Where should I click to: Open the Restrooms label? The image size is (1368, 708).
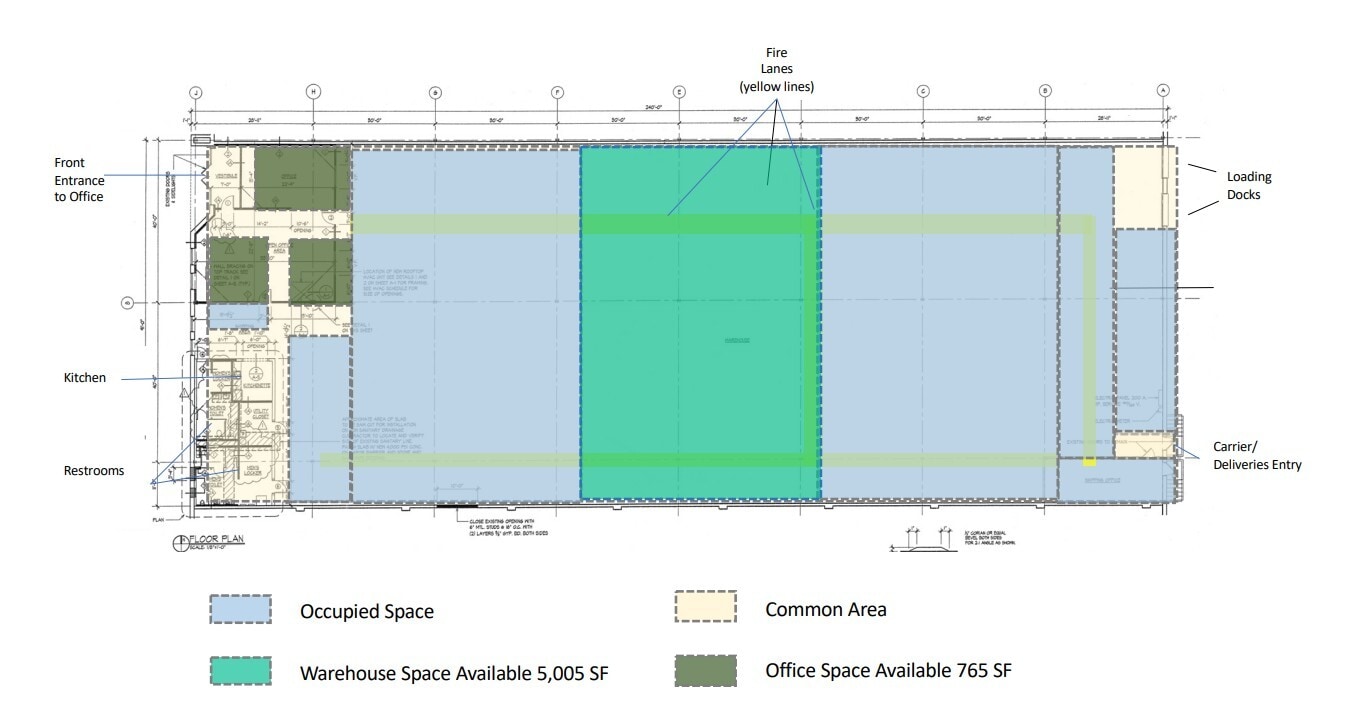click(96, 470)
